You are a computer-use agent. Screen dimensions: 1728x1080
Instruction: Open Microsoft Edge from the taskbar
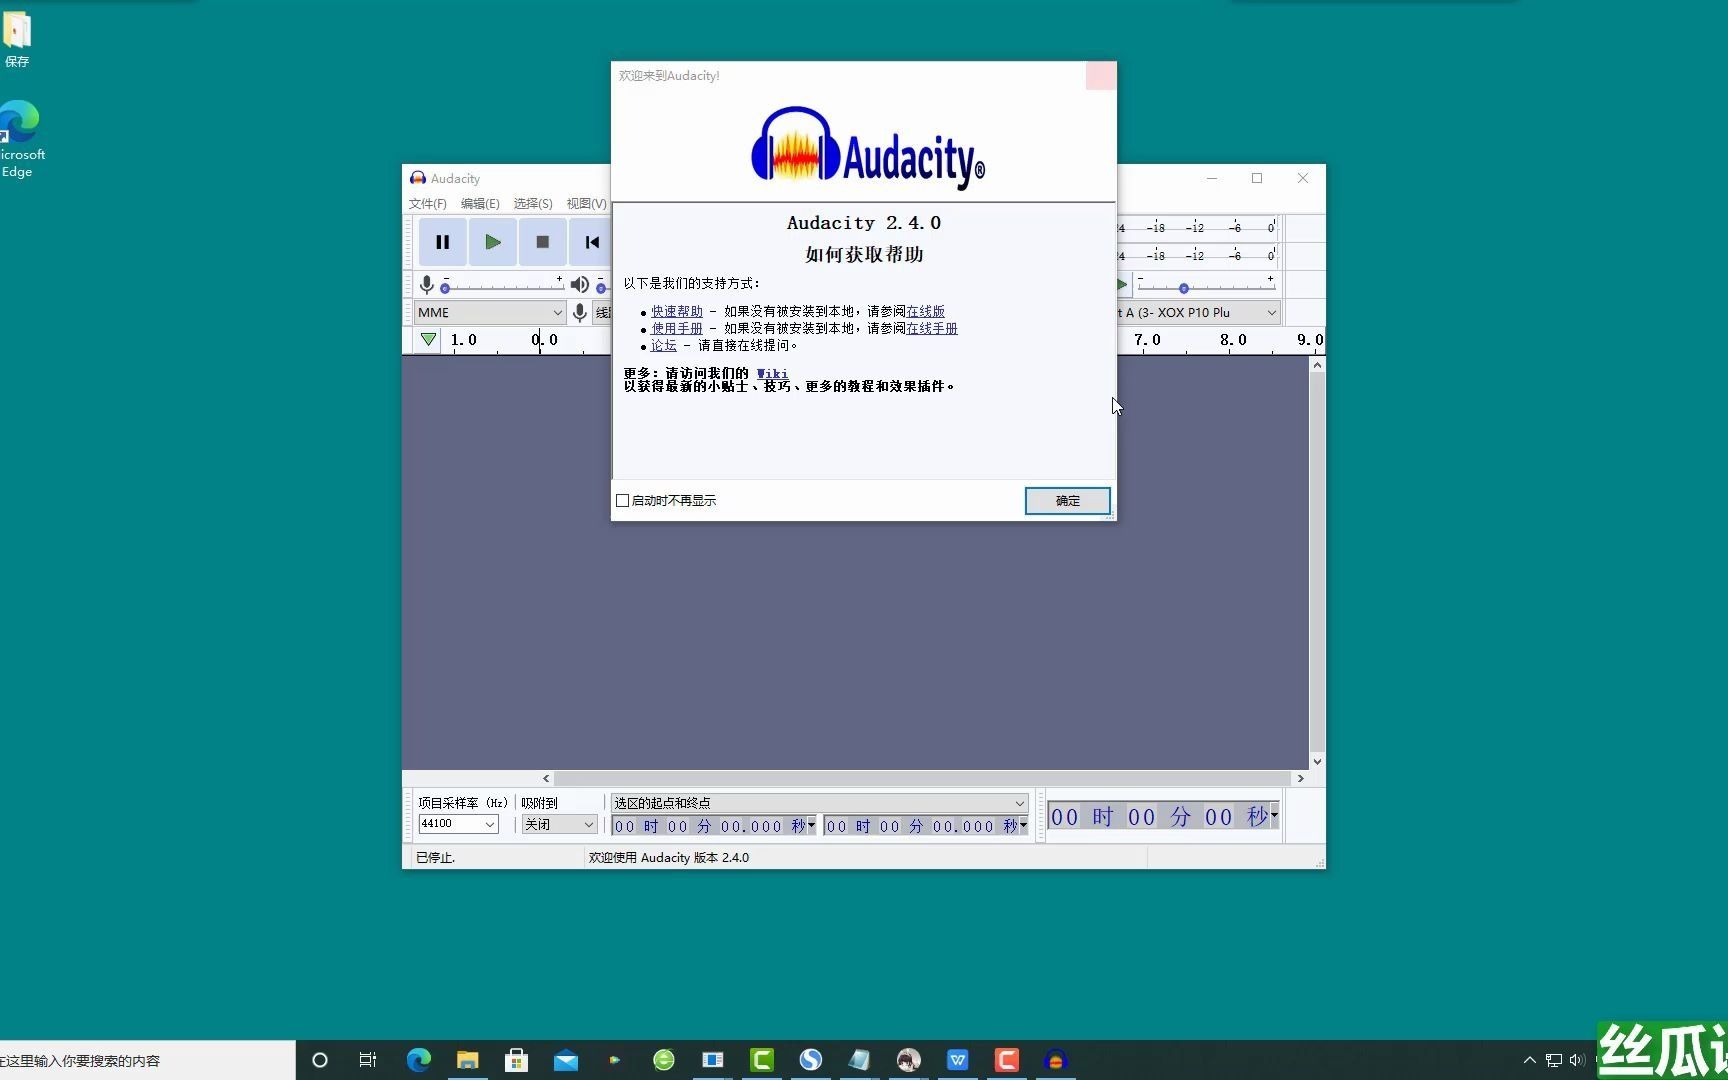(418, 1060)
